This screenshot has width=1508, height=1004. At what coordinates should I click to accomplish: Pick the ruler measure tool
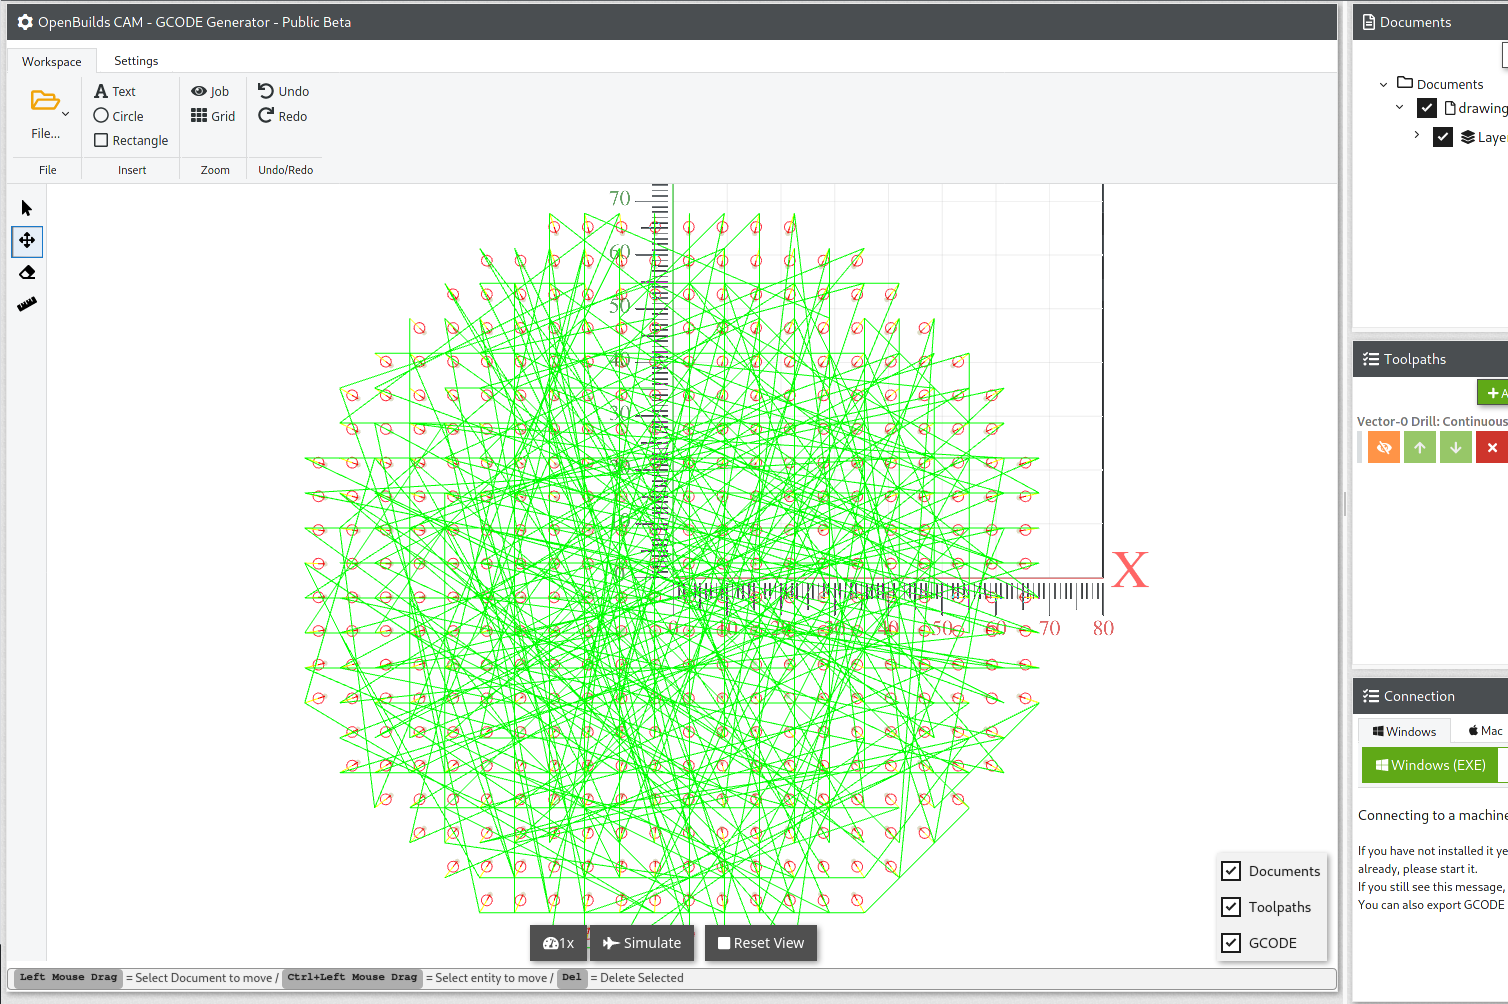click(27, 304)
